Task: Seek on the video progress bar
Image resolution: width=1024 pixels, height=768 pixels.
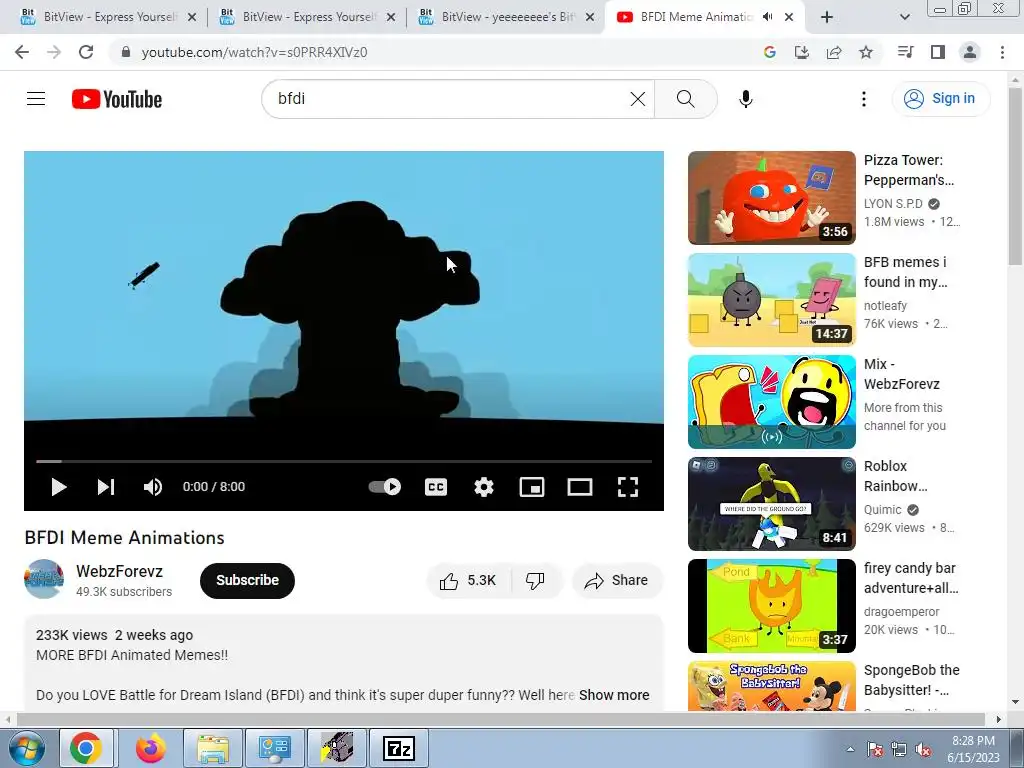Action: click(x=344, y=461)
